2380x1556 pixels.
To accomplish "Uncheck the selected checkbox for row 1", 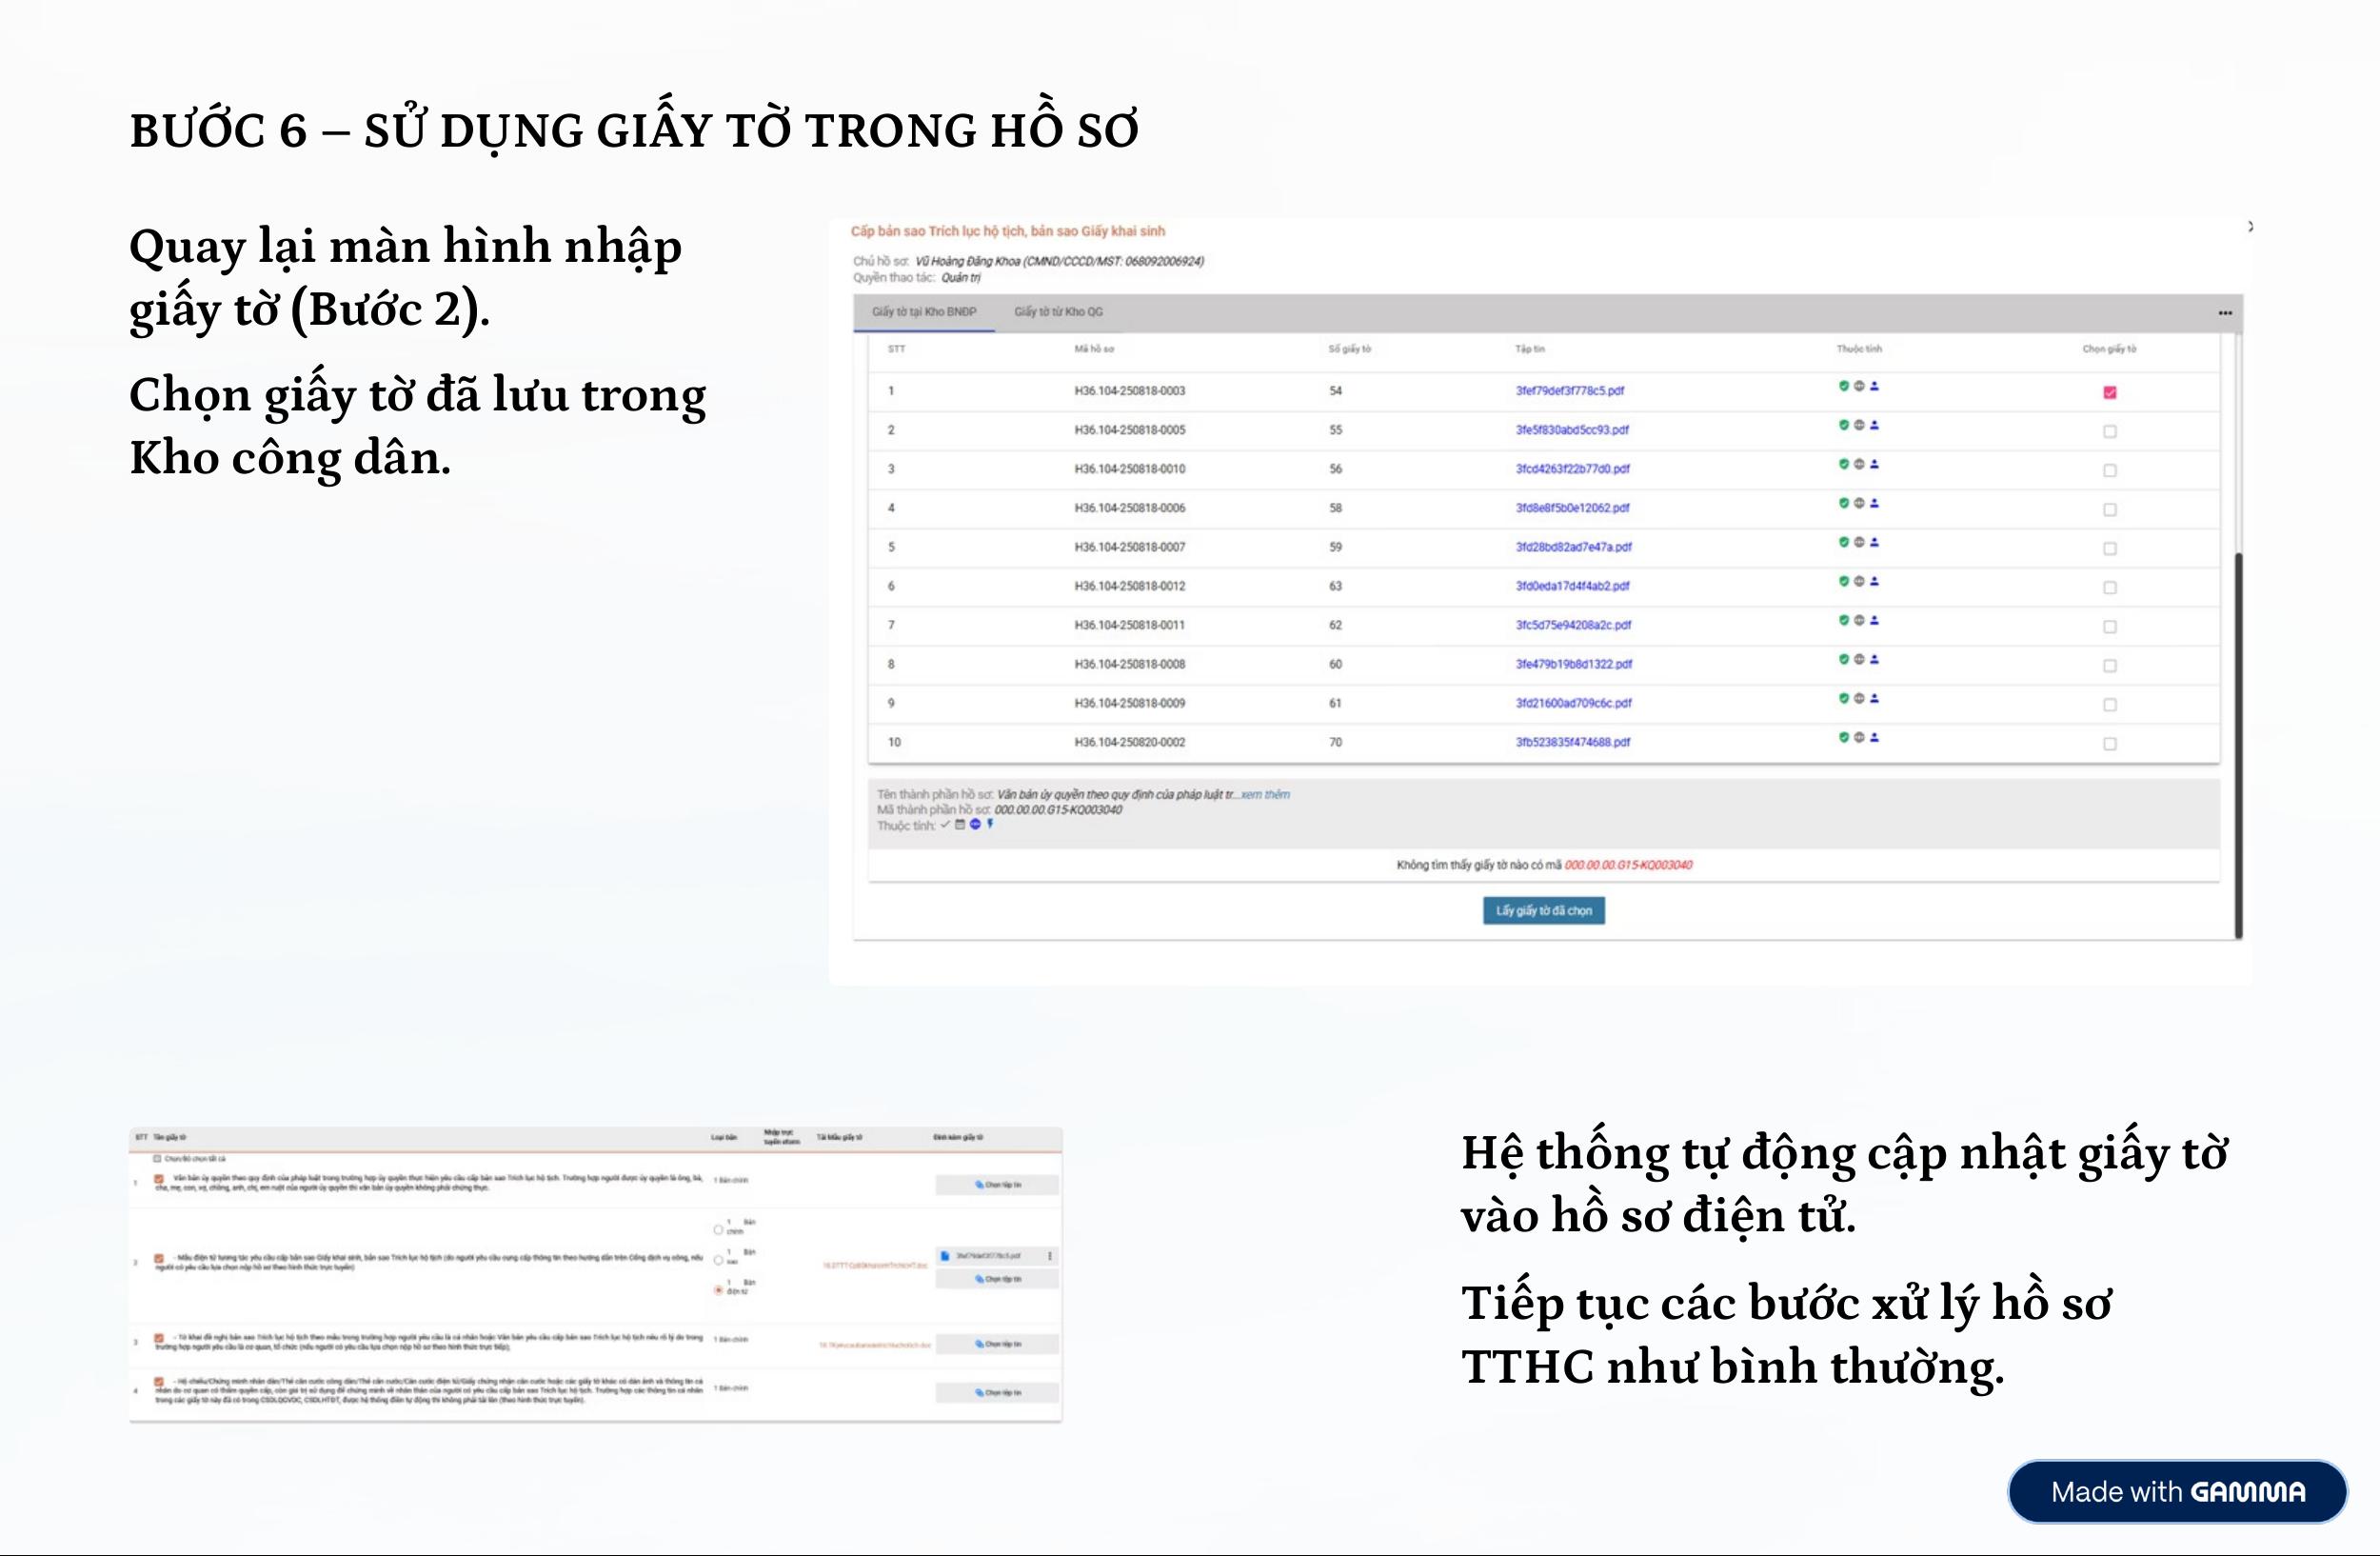I will click(2110, 393).
